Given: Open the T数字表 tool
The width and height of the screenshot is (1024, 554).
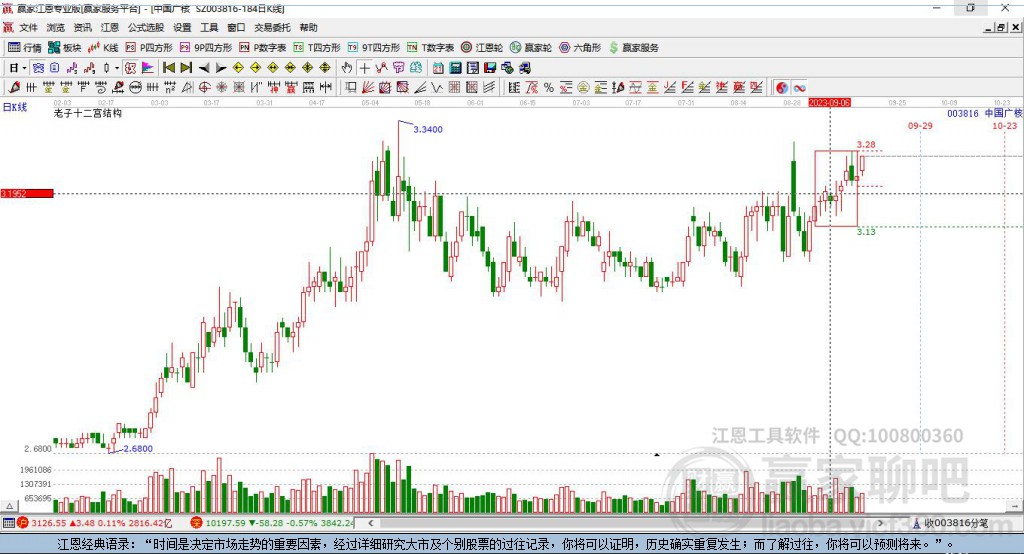Looking at the screenshot, I should click(430, 48).
